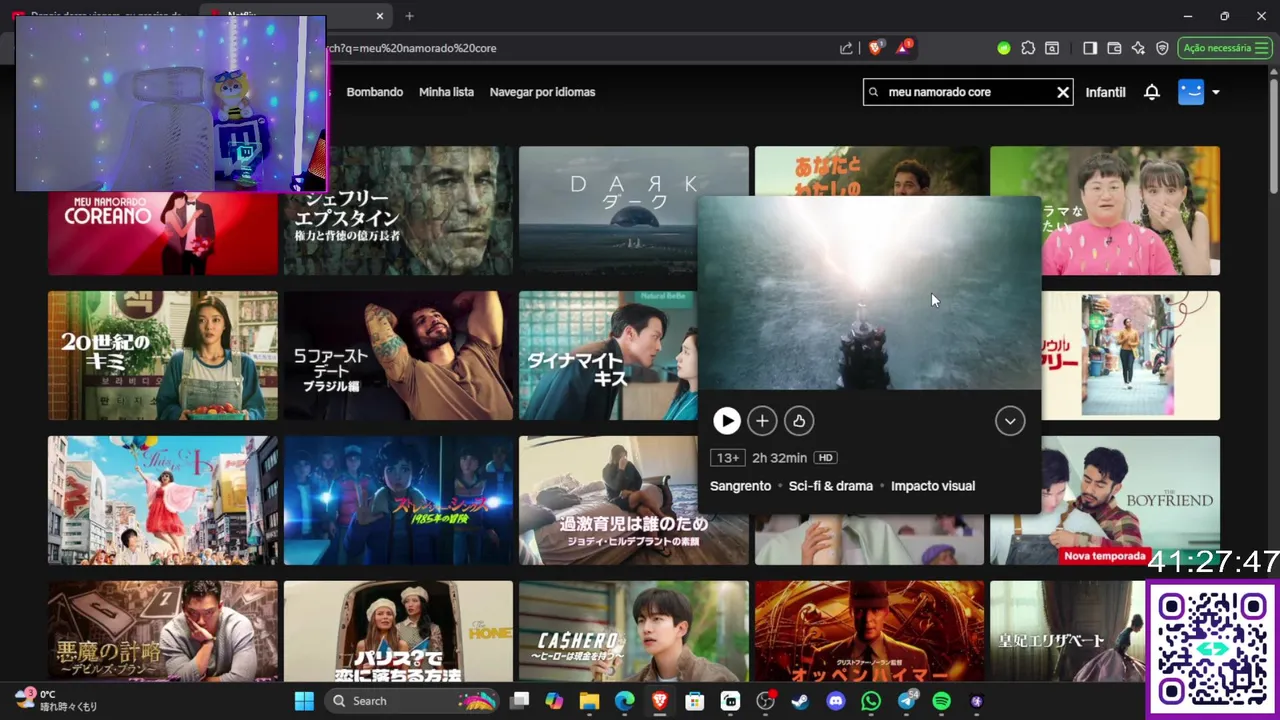
Task: Open the Stranger Things animated thumbnail
Action: pos(398,500)
